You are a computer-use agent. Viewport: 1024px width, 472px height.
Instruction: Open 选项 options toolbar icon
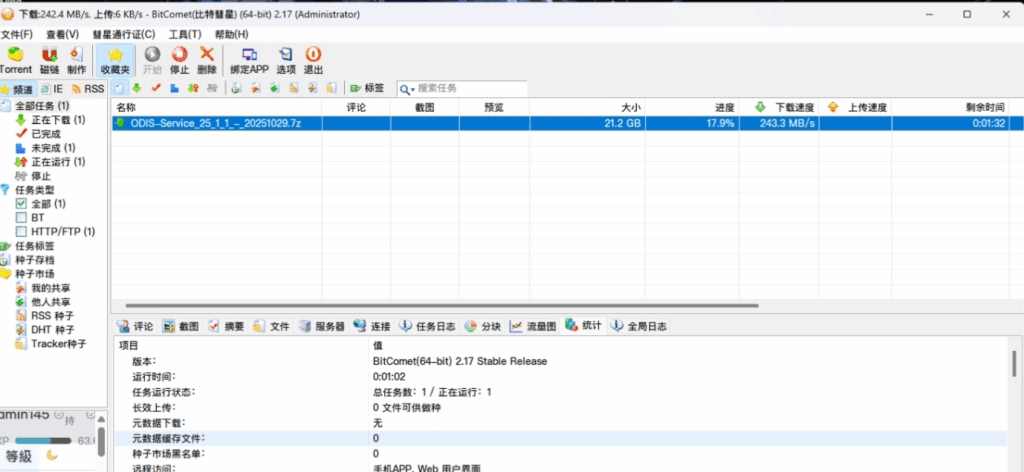tap(286, 59)
